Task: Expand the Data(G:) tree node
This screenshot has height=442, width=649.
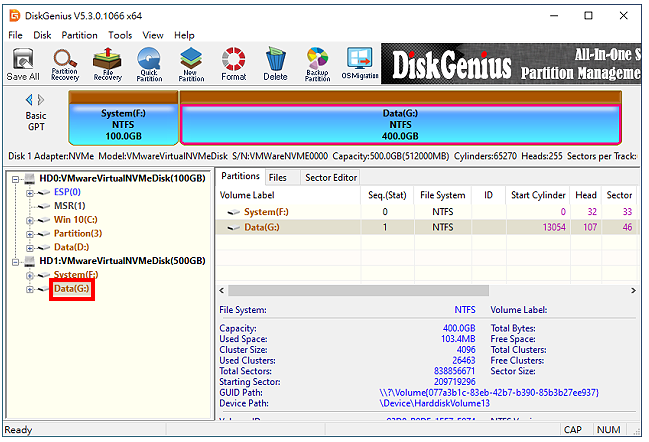Action: 29,289
